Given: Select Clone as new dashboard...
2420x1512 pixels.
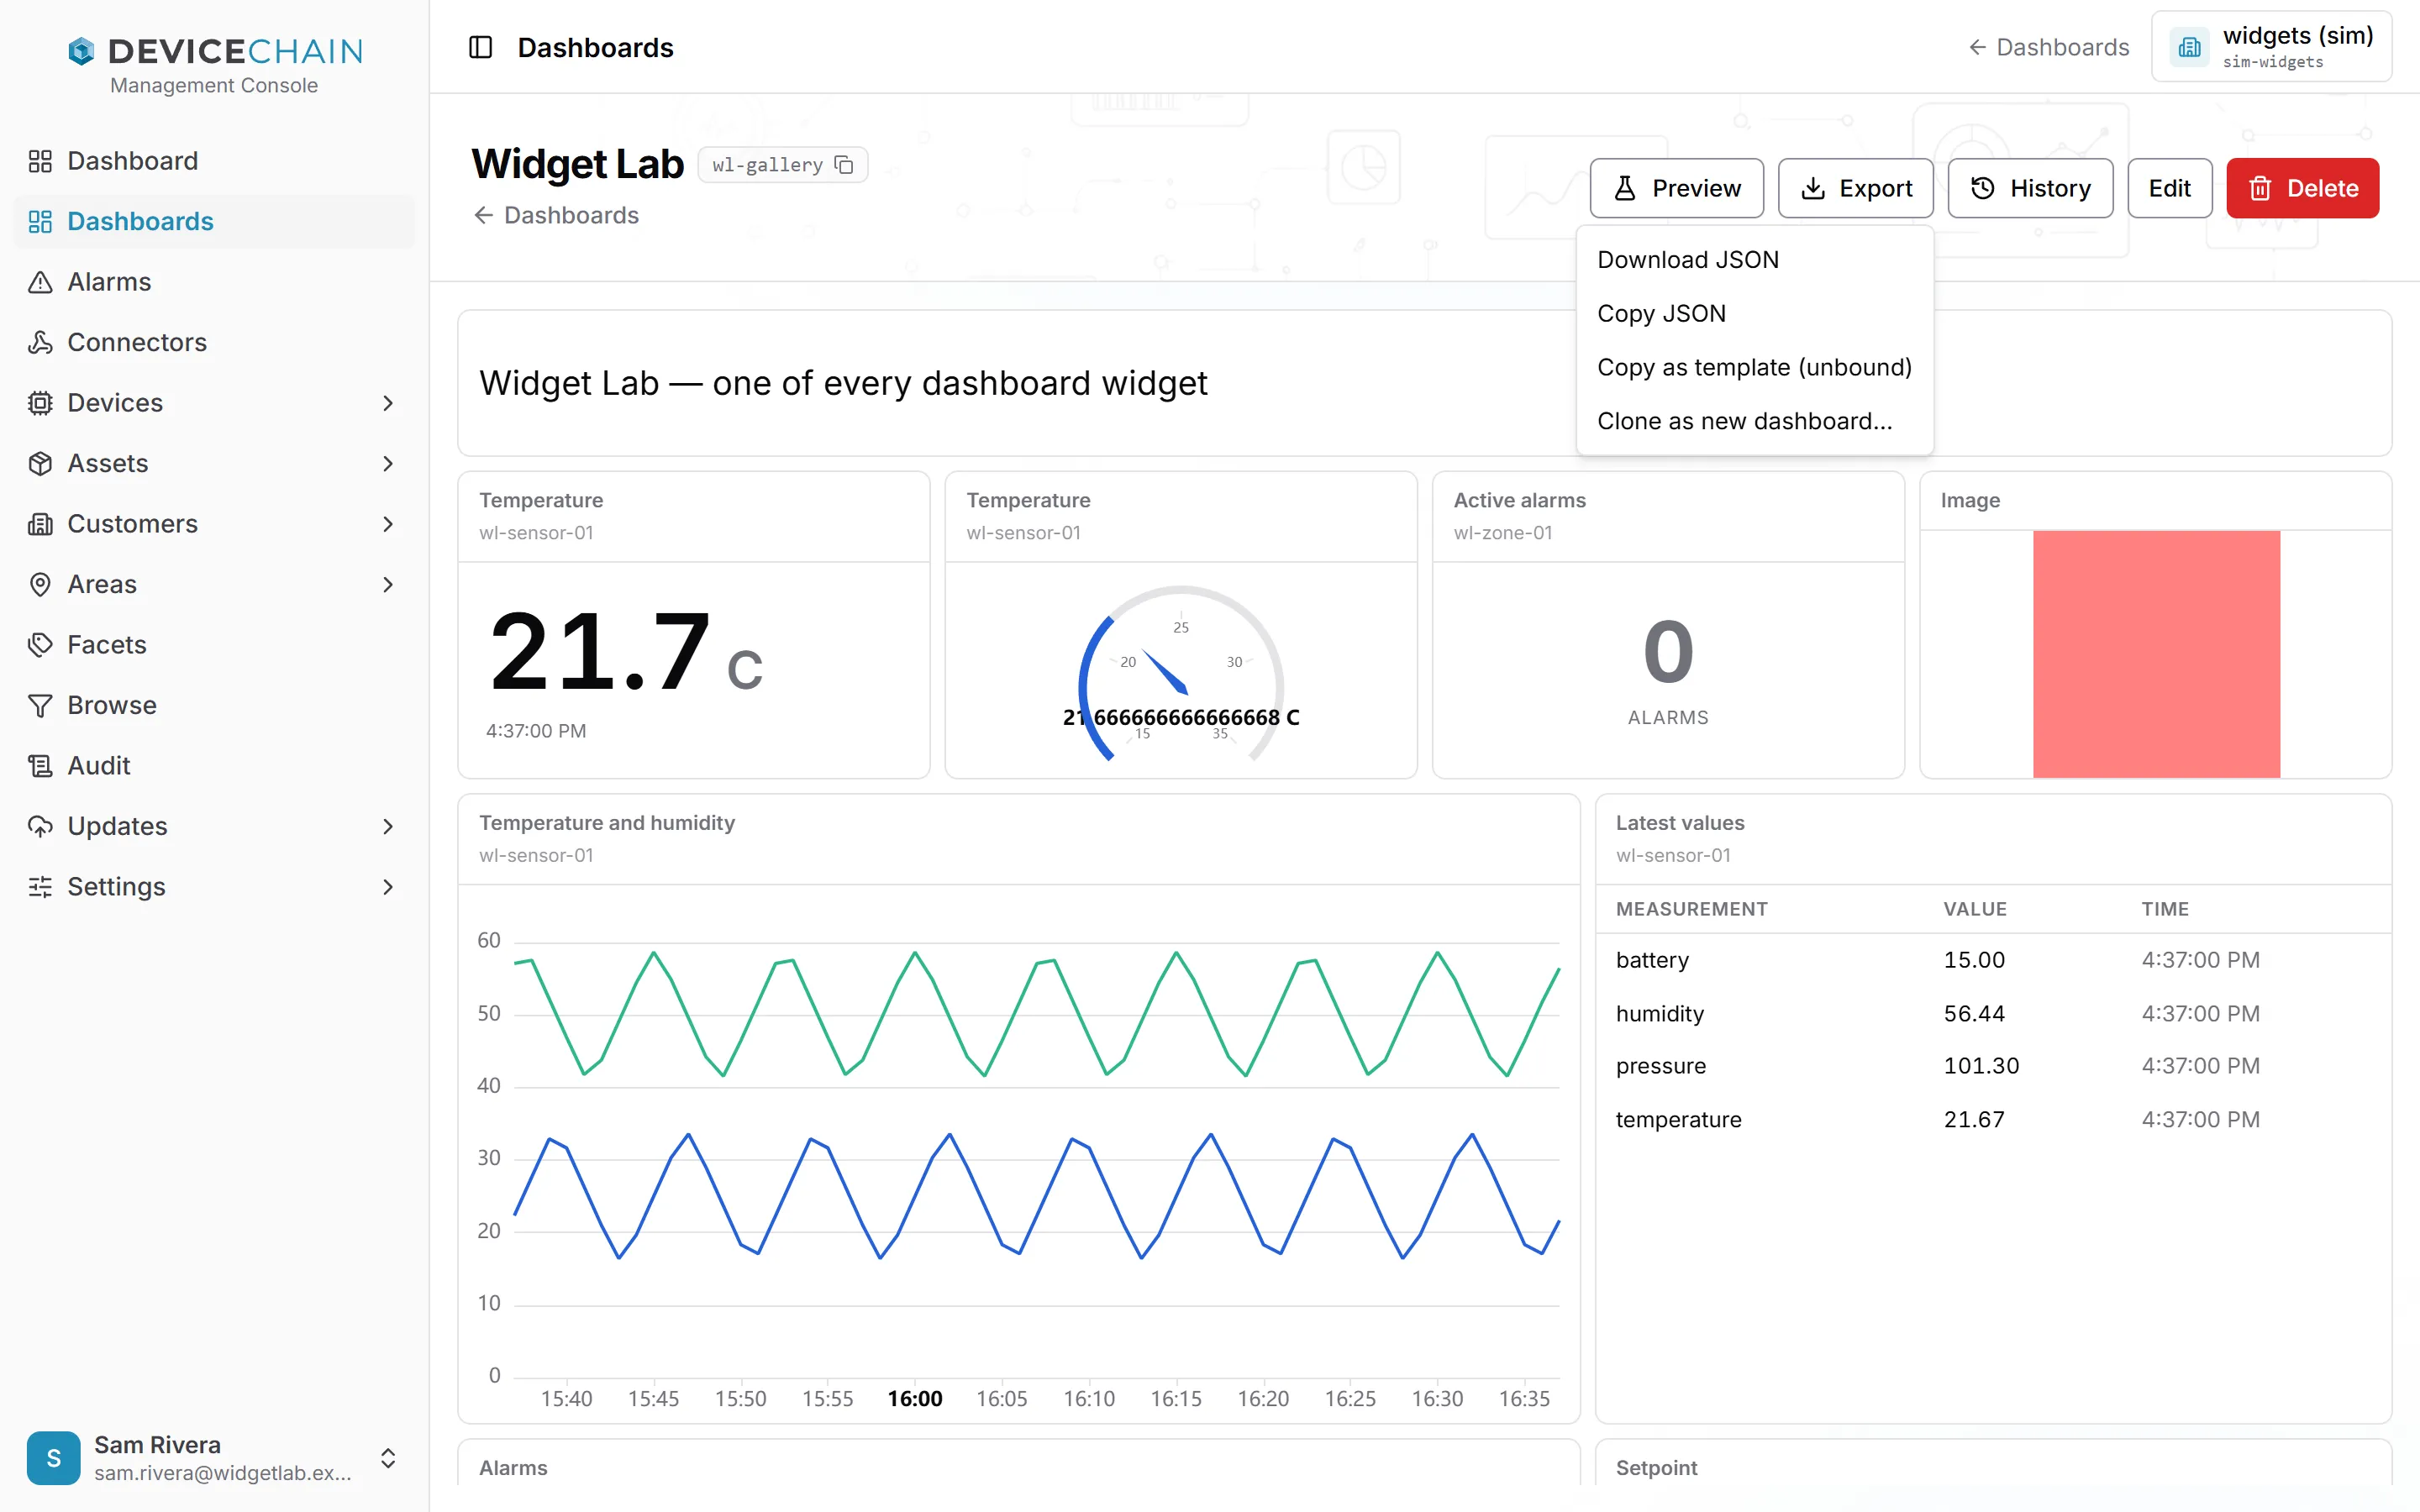Looking at the screenshot, I should click(1754, 421).
